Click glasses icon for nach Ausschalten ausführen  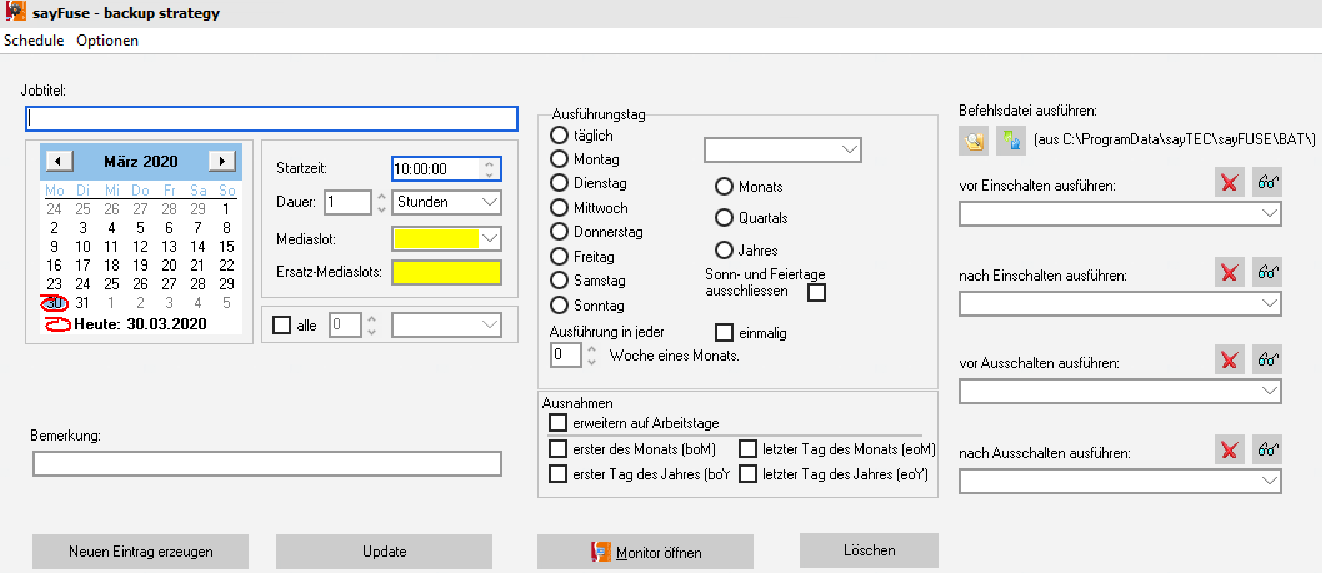[x=1267, y=449]
